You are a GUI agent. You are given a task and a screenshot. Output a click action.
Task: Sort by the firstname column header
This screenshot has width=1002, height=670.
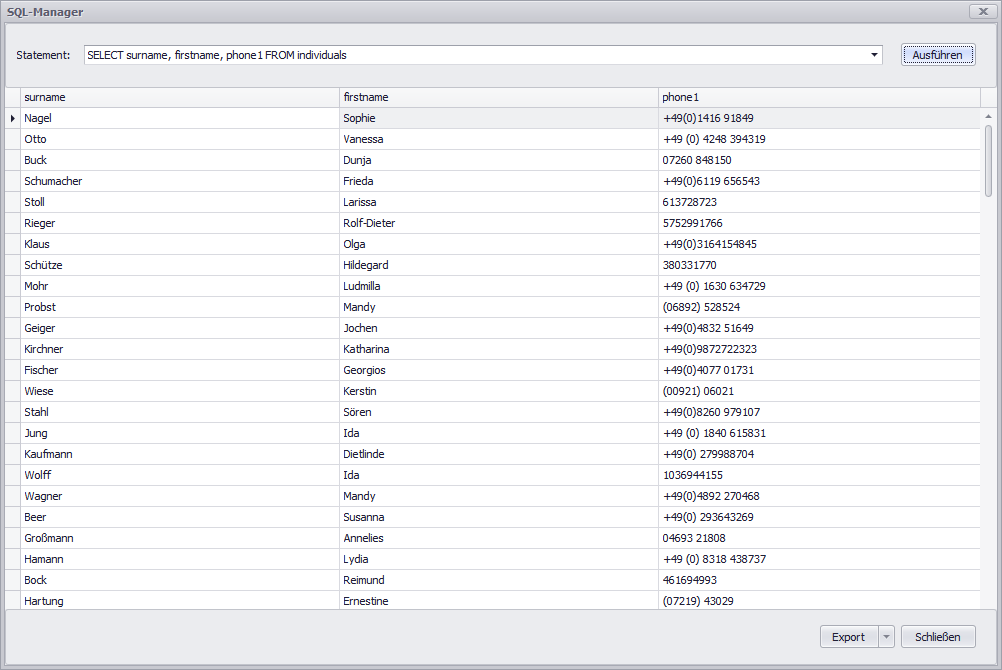(498, 97)
